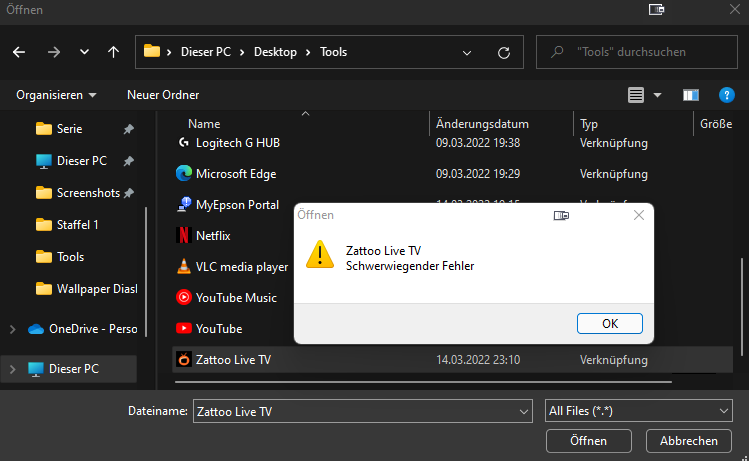The width and height of the screenshot is (749, 461).
Task: Click the pin icon next to Screenshots
Action: tap(128, 193)
